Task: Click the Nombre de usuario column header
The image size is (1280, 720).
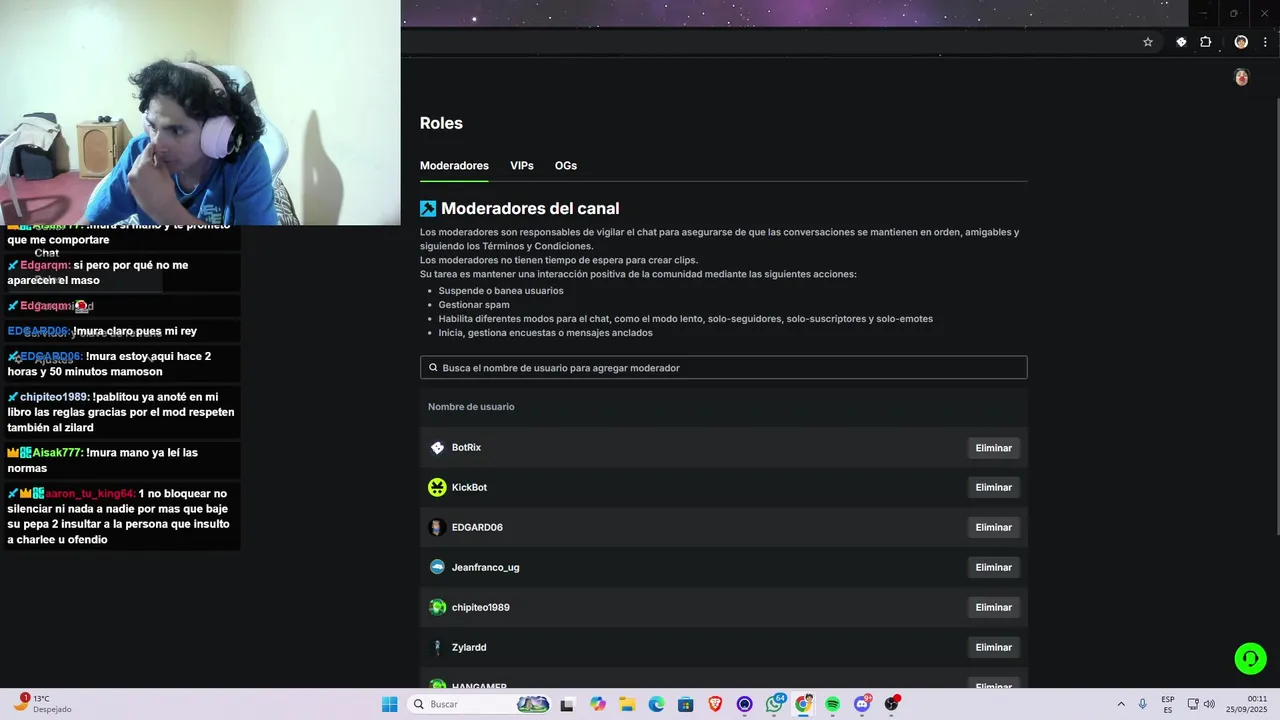Action: [x=471, y=407]
